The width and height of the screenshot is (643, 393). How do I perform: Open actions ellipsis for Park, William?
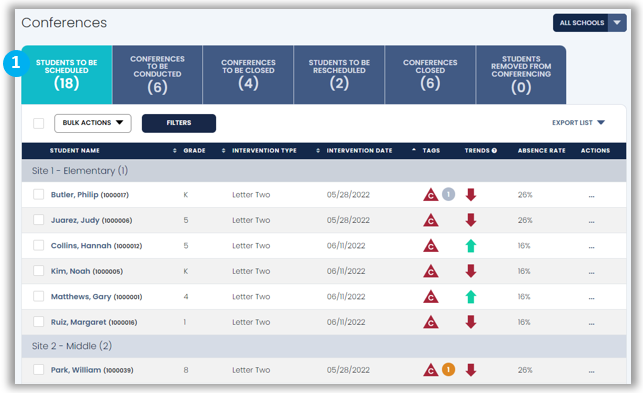[x=591, y=371]
